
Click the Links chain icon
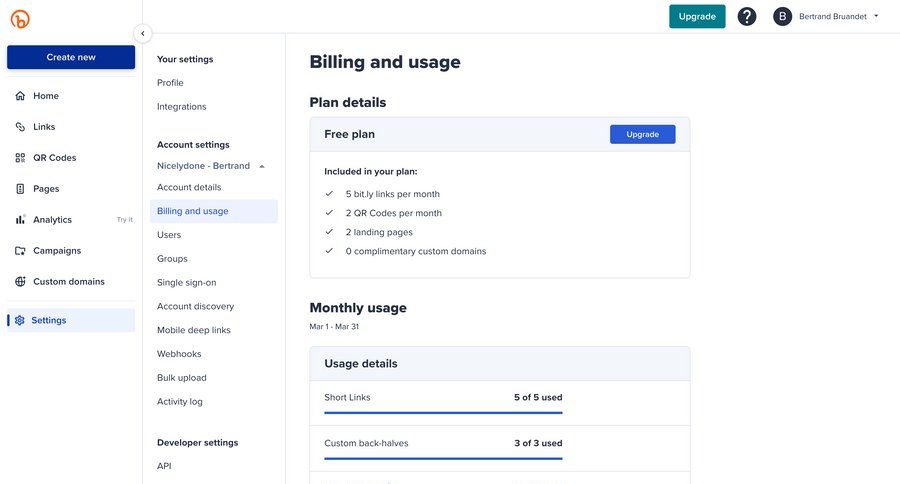20,127
